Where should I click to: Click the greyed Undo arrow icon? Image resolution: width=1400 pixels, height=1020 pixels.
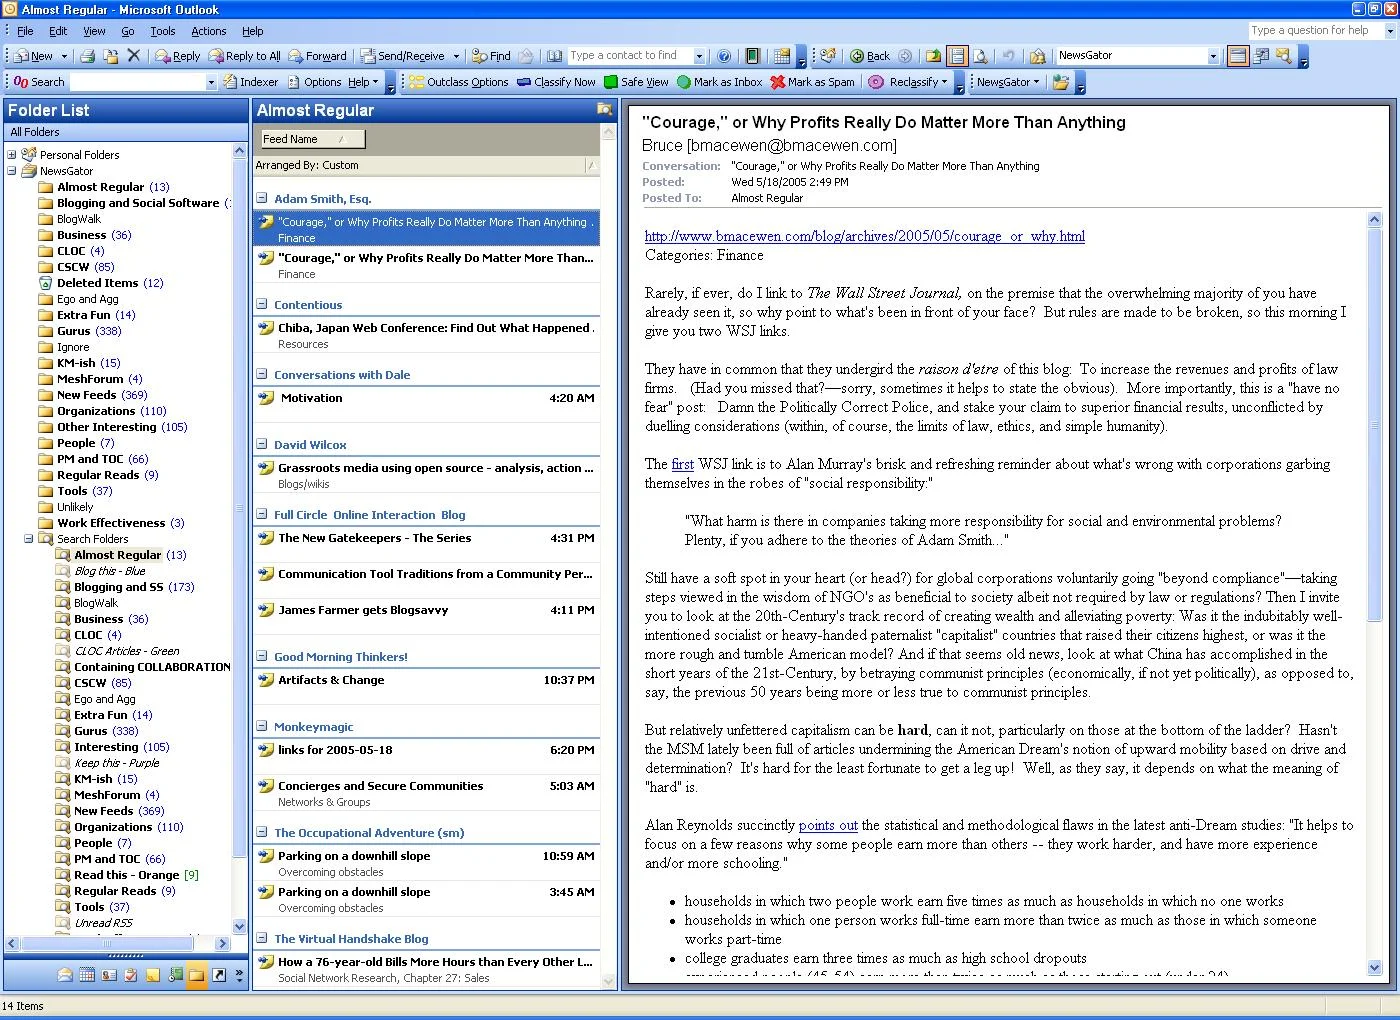pos(1008,56)
